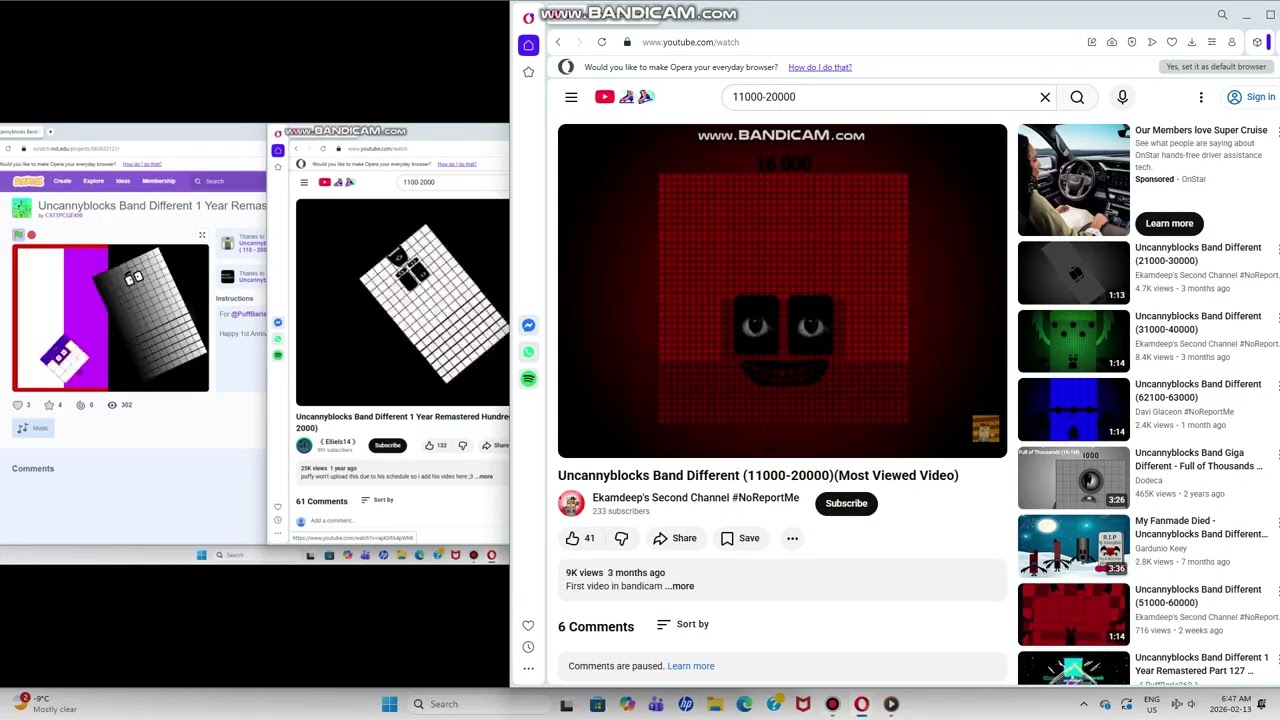The image size is (1280, 720).
Task: Open more actions under the video
Action: (x=792, y=538)
